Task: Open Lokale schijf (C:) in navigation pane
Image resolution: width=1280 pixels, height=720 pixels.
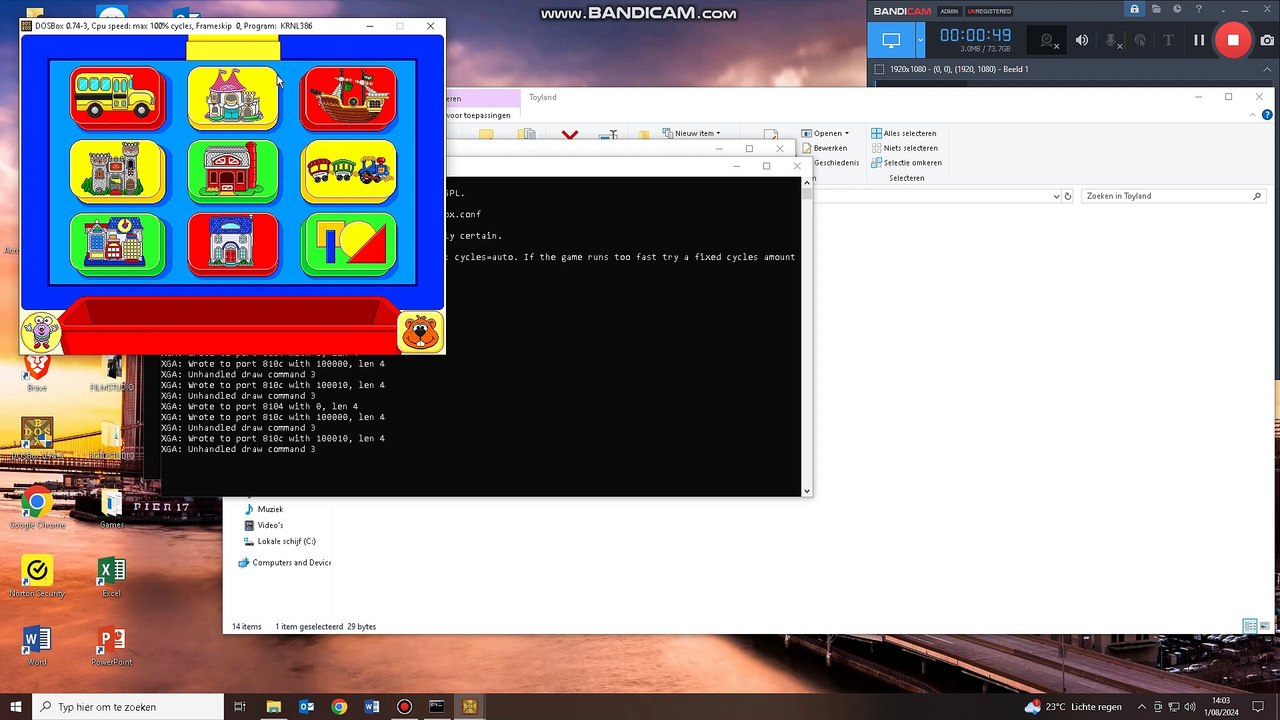Action: [x=280, y=541]
